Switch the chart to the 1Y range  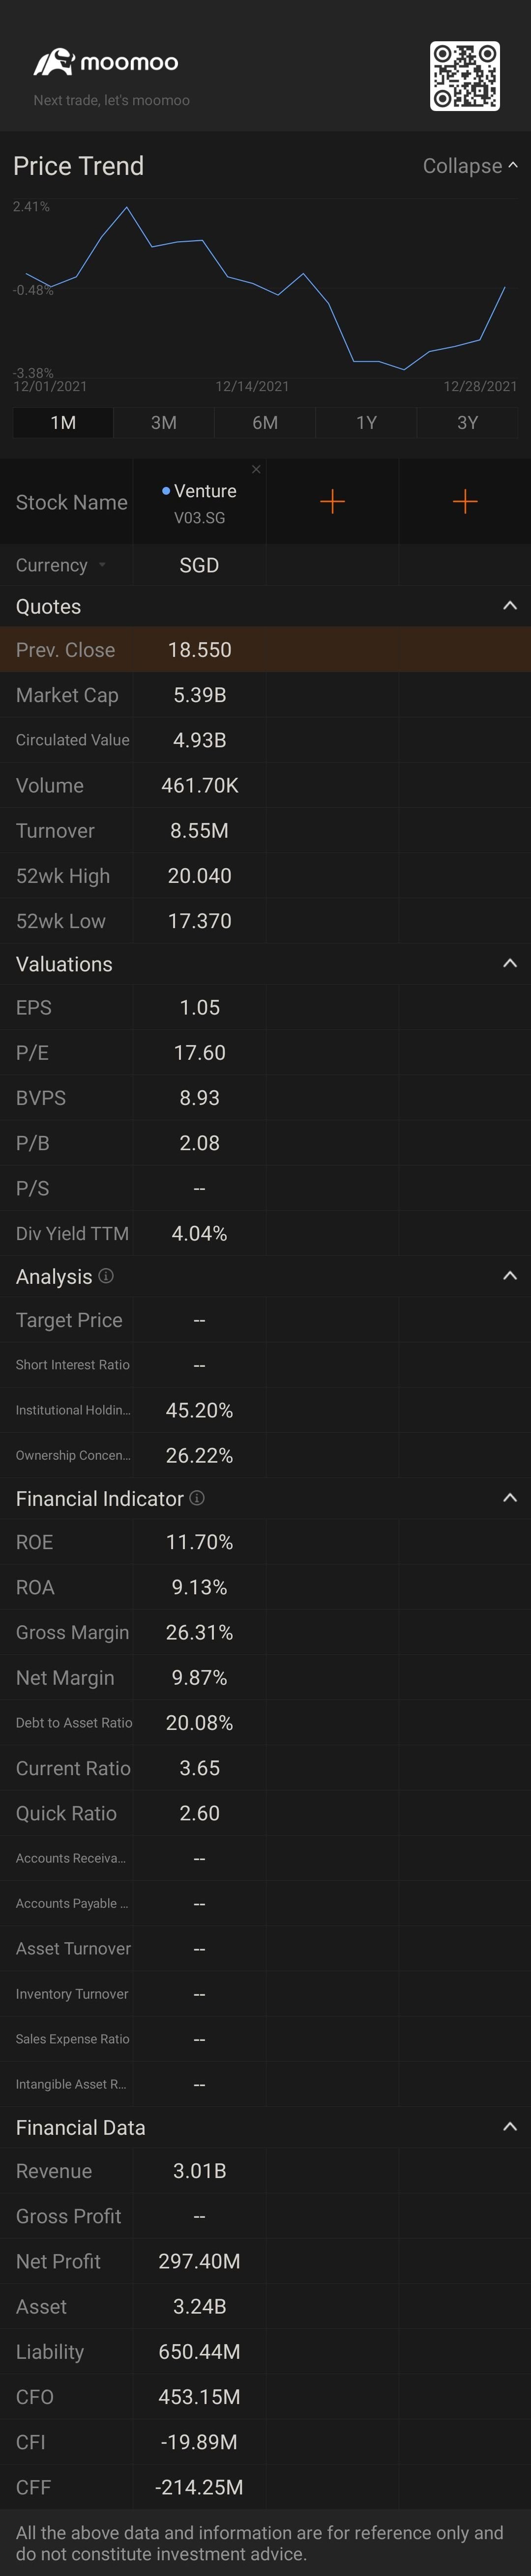(367, 422)
